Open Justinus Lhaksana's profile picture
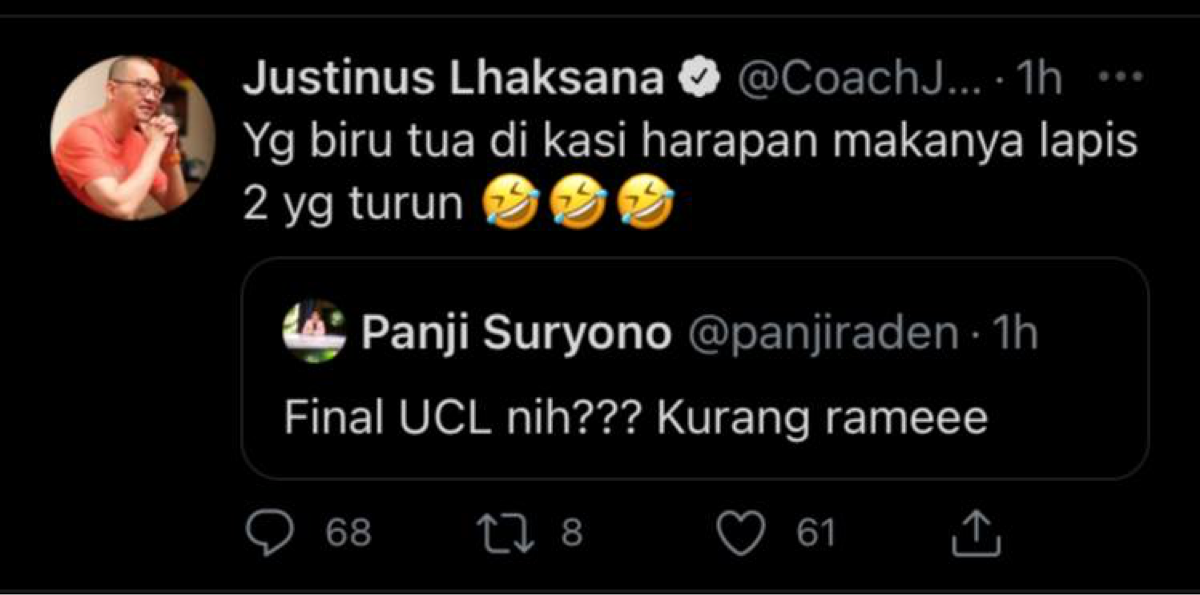The image size is (1200, 595). (x=133, y=137)
